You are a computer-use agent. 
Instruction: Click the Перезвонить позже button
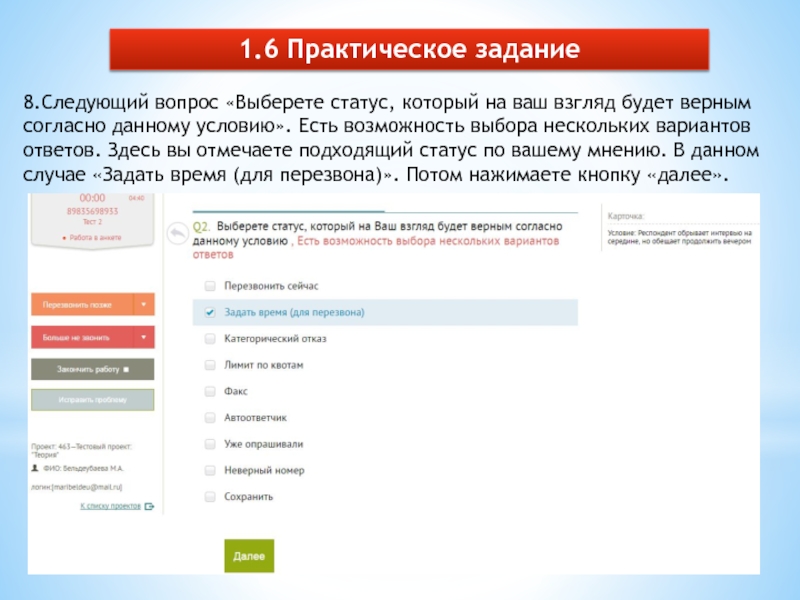tap(82, 305)
